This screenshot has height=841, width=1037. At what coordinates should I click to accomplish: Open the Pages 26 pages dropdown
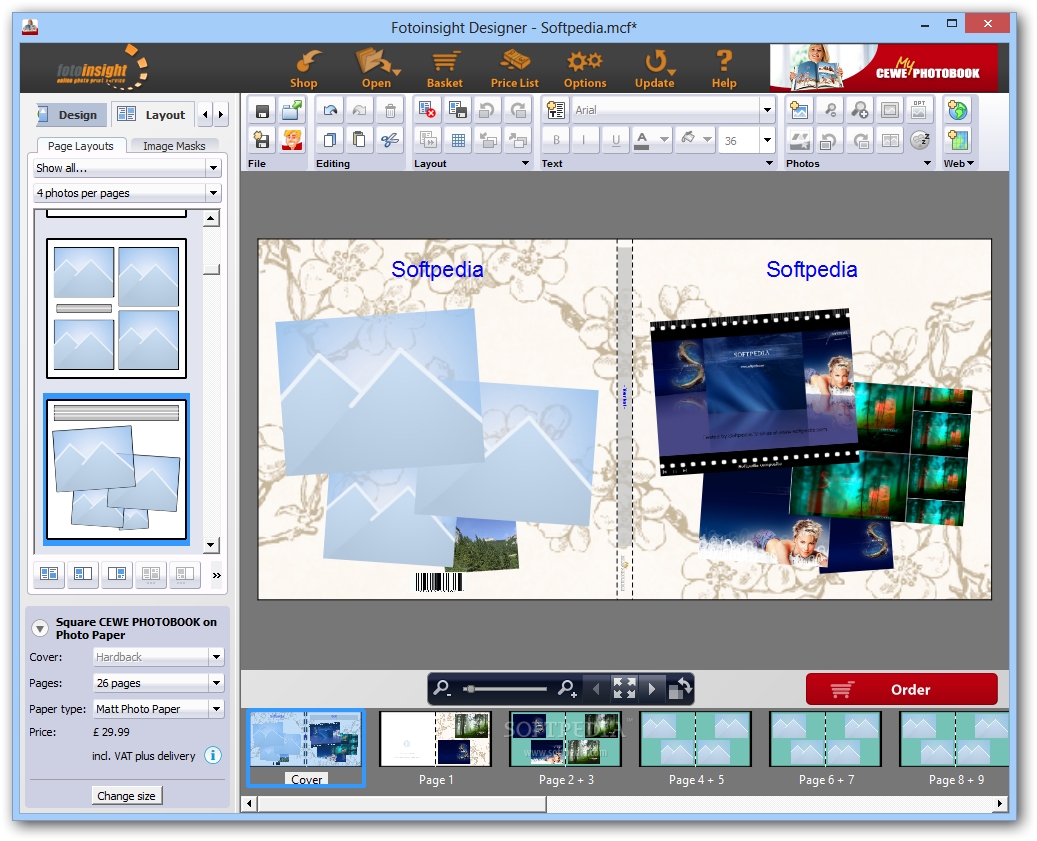(216, 683)
